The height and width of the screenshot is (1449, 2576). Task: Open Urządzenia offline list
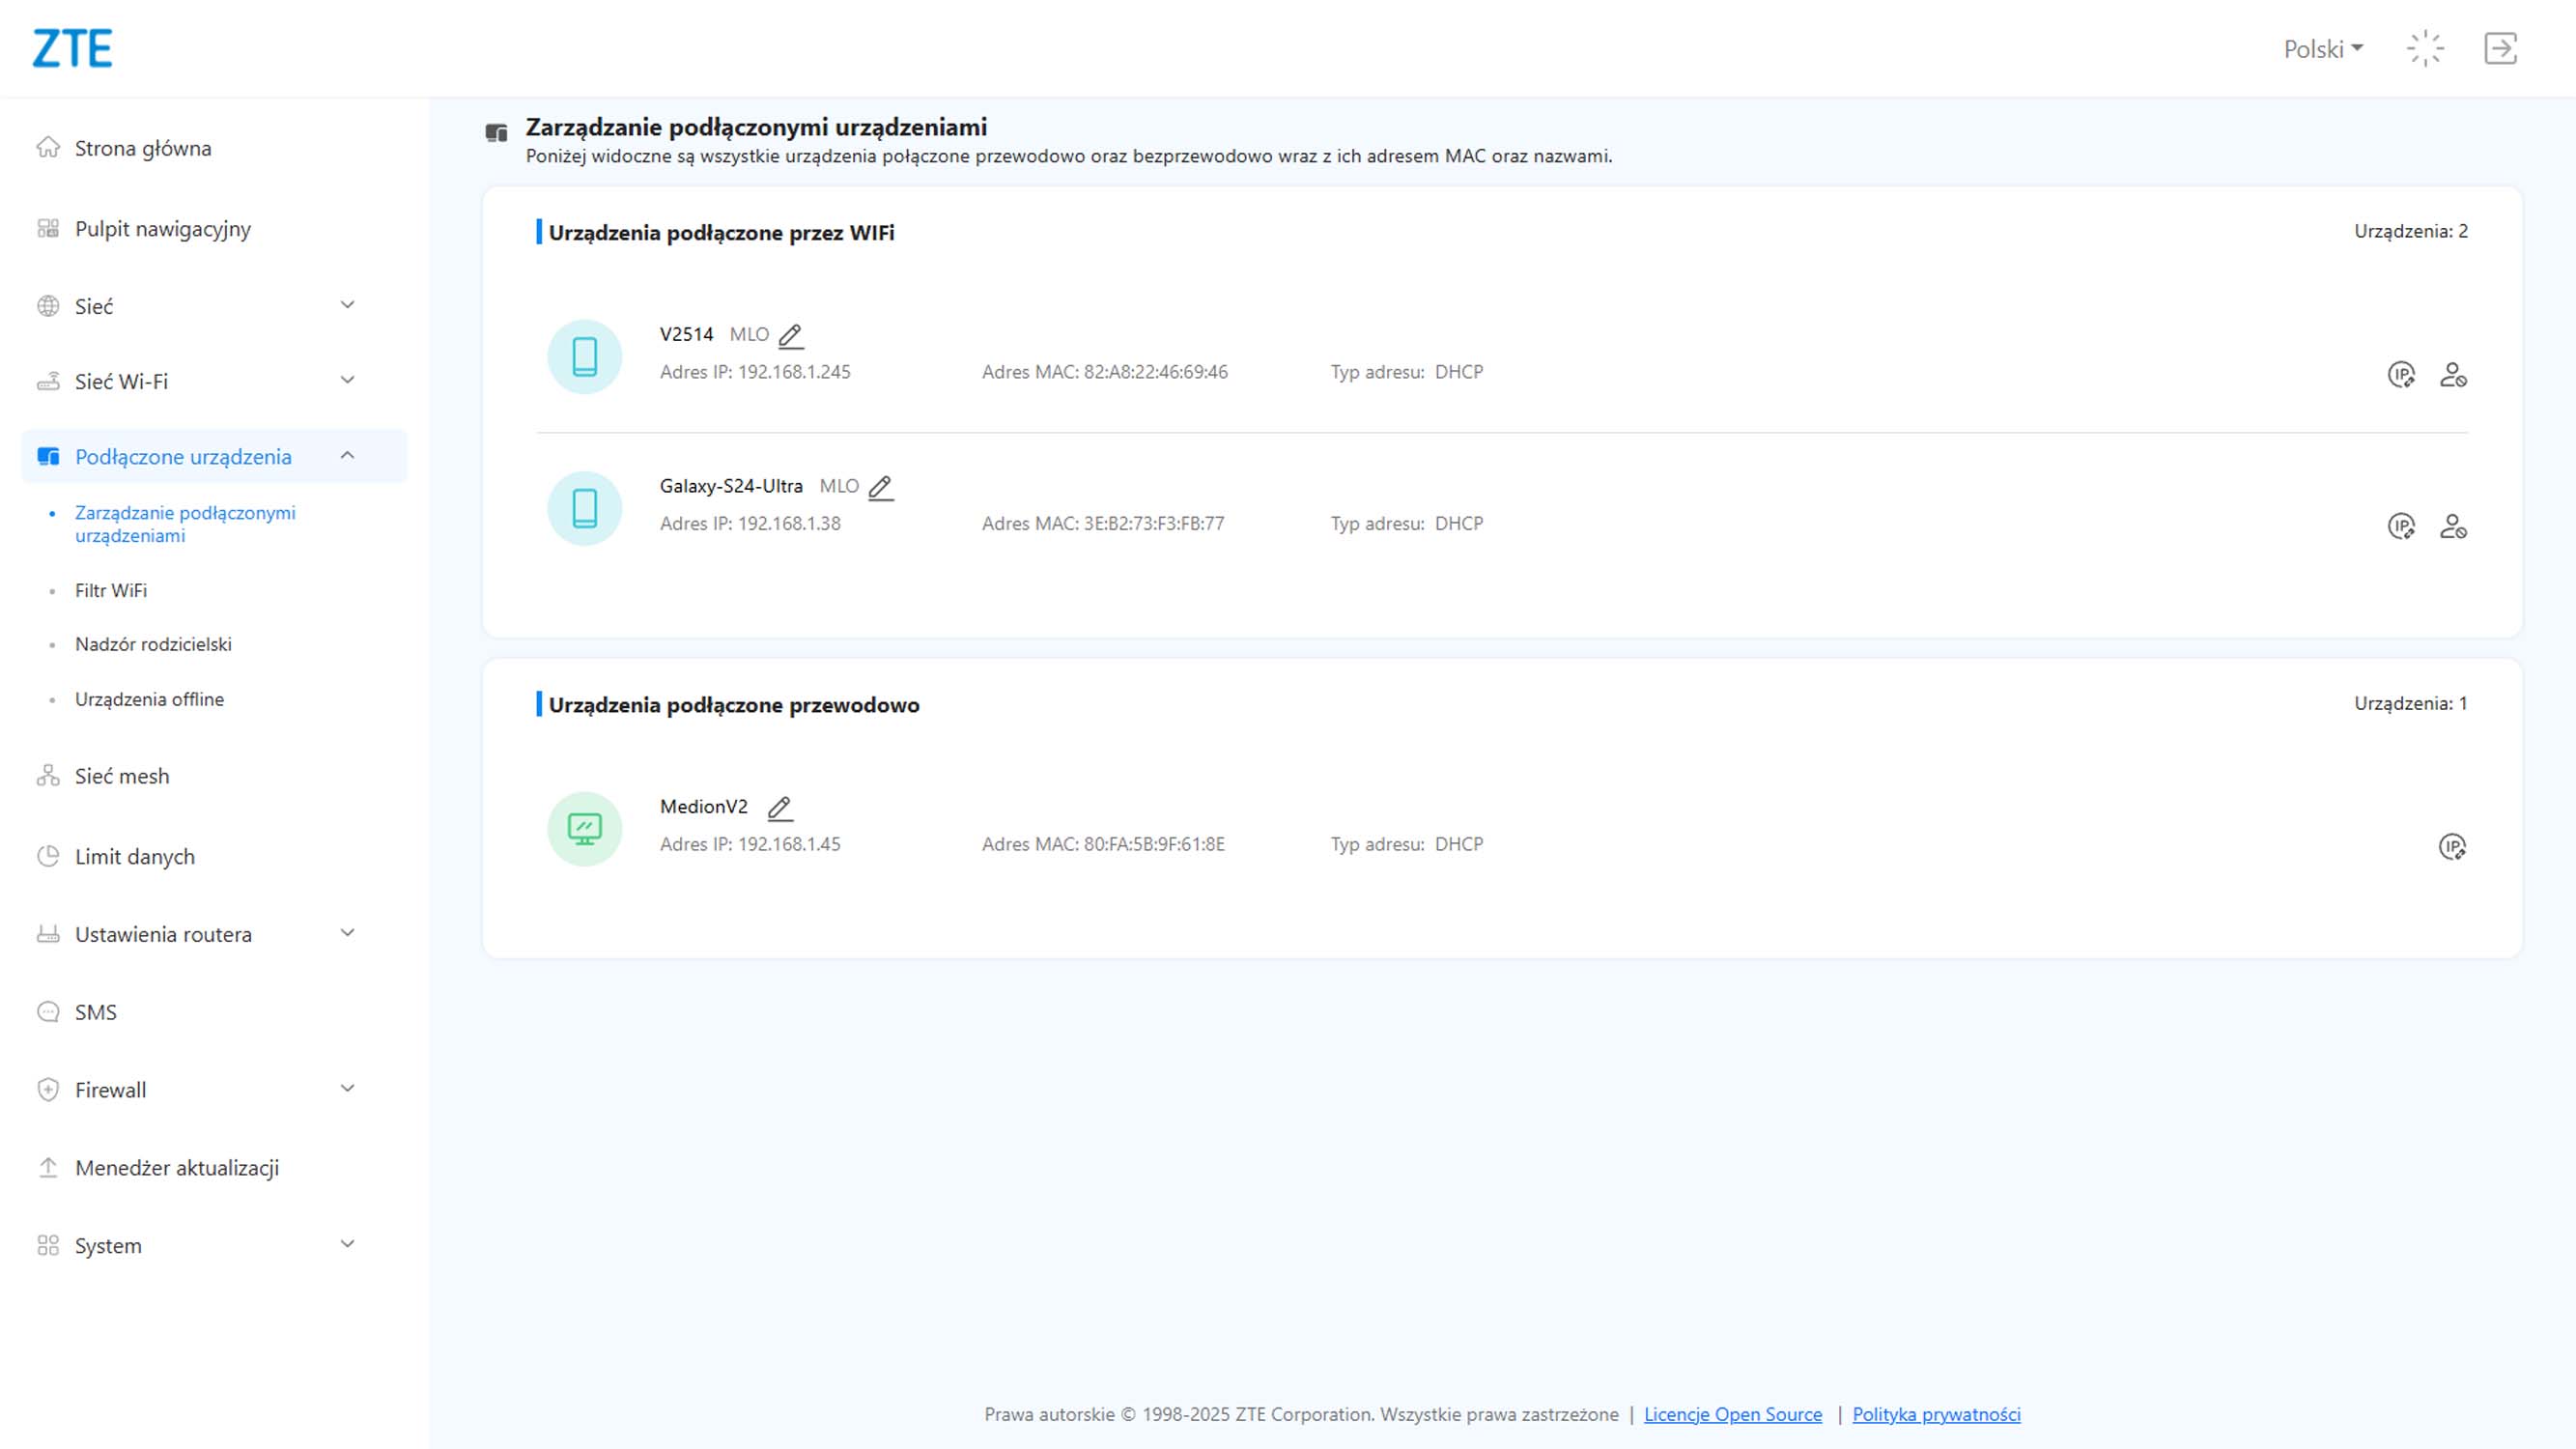point(149,700)
